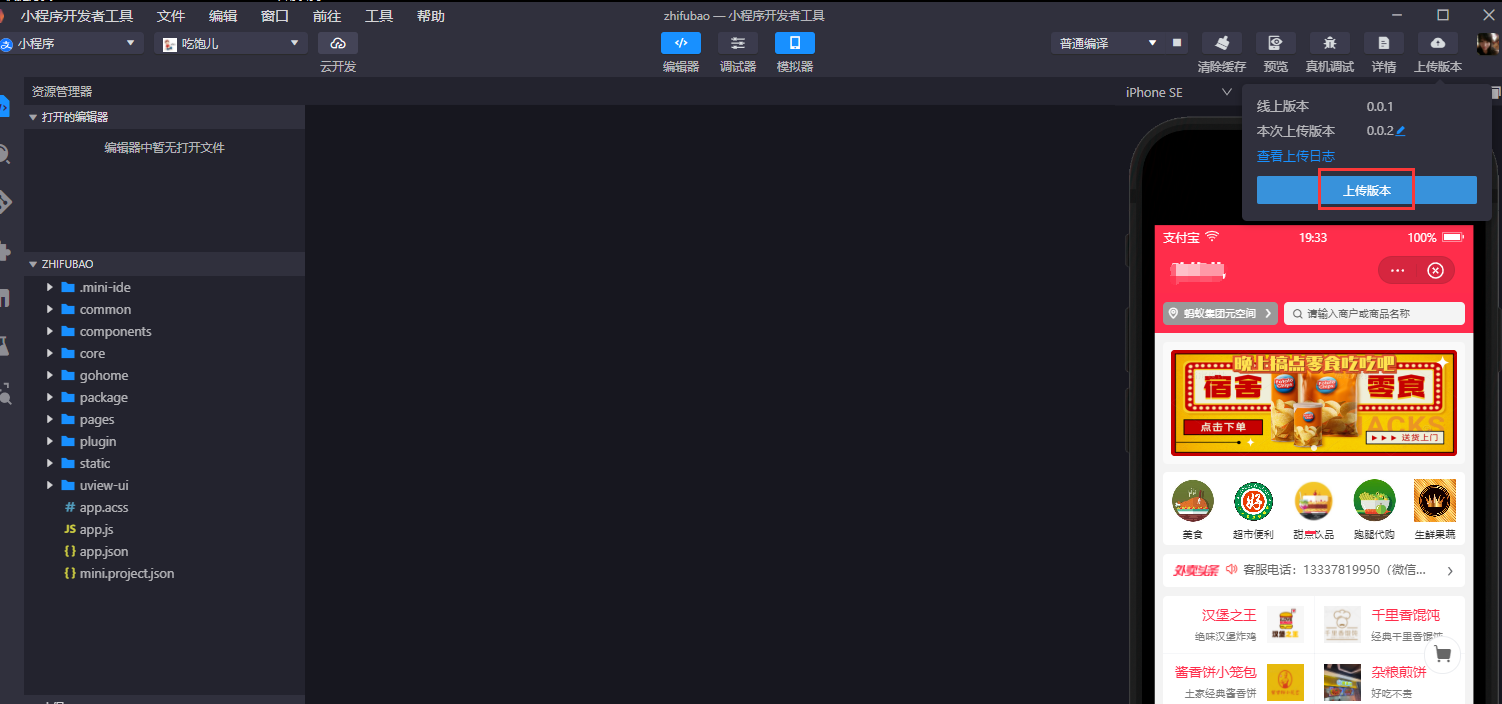Viewport: 1502px width, 704px height.
Task: Tap the 生鲜果蔬 category icon
Action: pos(1435,502)
